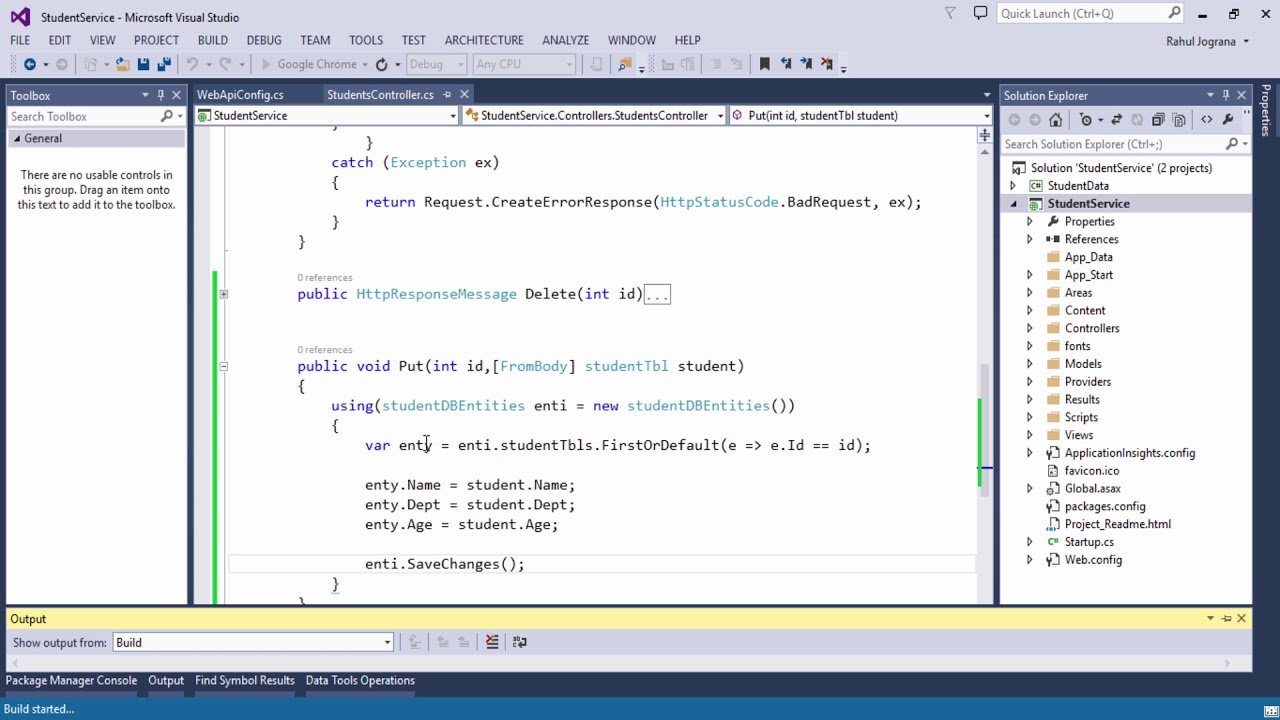Expand the StudentData project node
The height and width of the screenshot is (720, 1280).
[x=1013, y=186]
